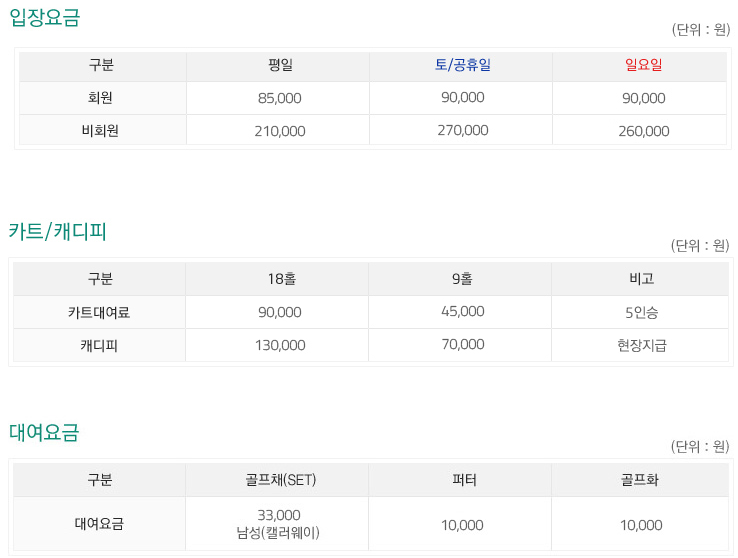Click the 입장요금 section heading
The image size is (738, 558).
[45, 17]
